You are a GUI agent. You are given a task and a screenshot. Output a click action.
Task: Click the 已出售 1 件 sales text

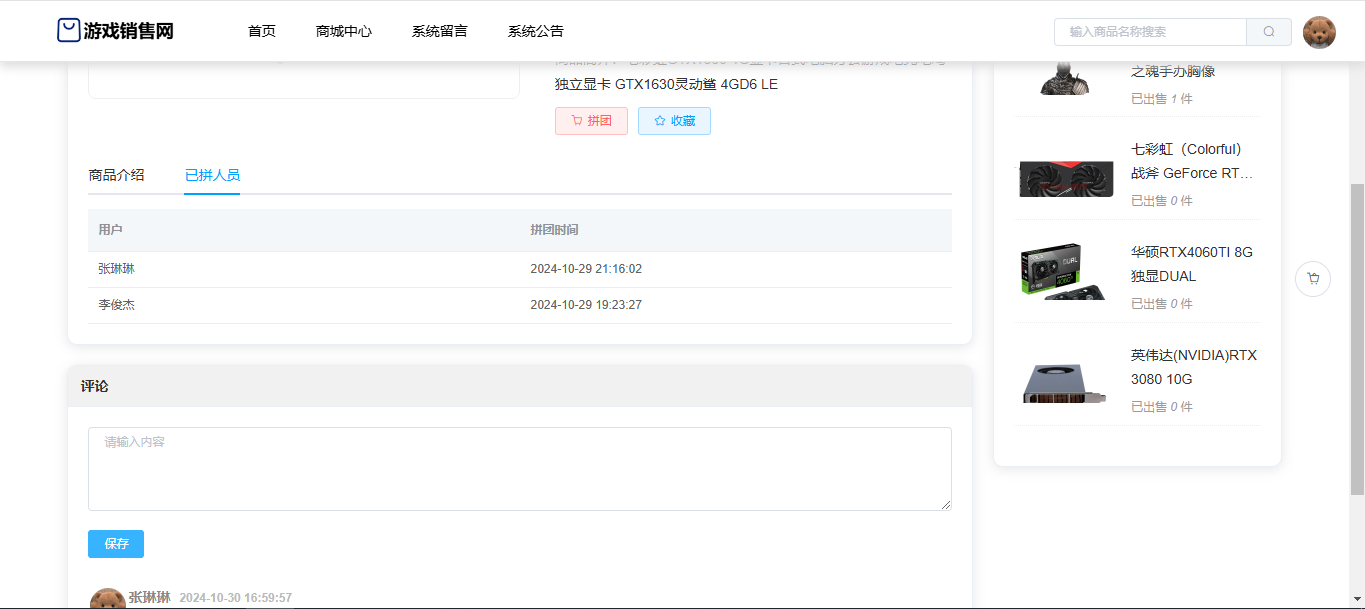(1162, 99)
